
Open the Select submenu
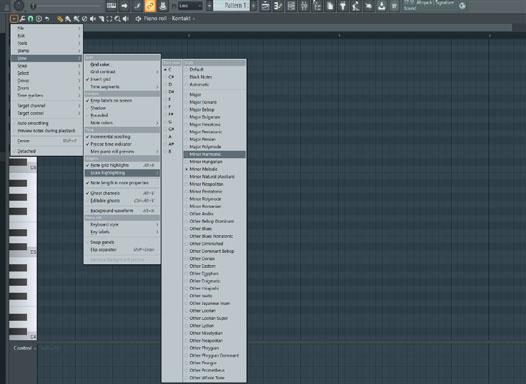pos(47,73)
